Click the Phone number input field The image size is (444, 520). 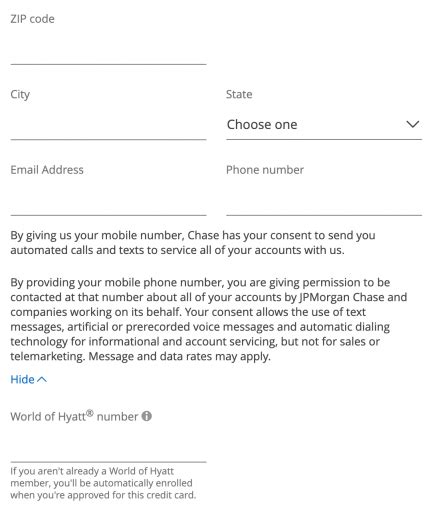click(324, 200)
